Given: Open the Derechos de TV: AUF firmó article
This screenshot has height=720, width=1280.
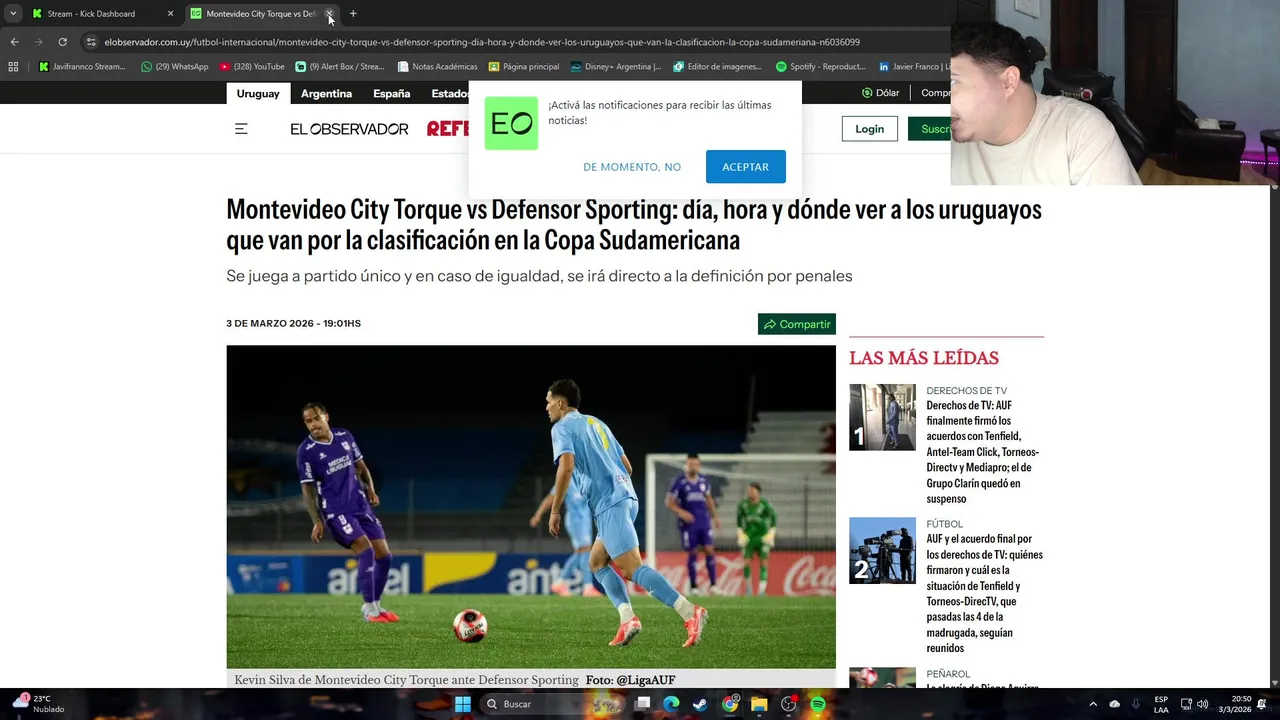Looking at the screenshot, I should 984,452.
